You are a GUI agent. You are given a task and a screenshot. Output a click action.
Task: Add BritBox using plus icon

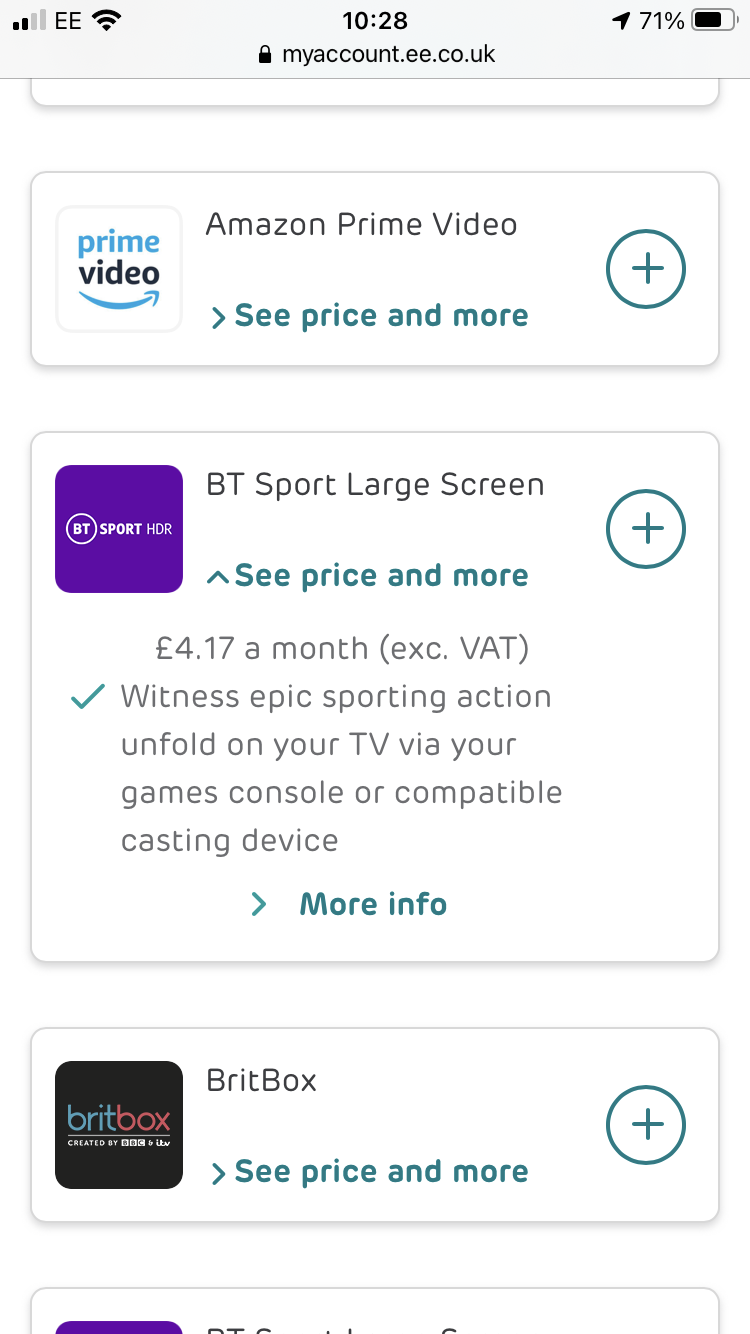tap(646, 1125)
